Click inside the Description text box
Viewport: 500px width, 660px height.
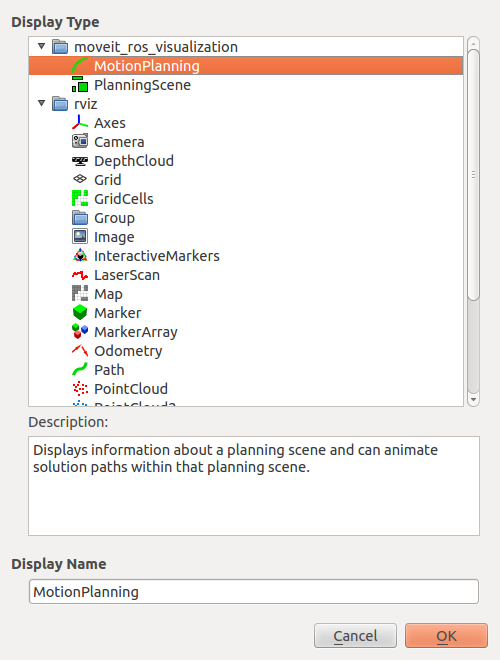pyautogui.click(x=254, y=486)
